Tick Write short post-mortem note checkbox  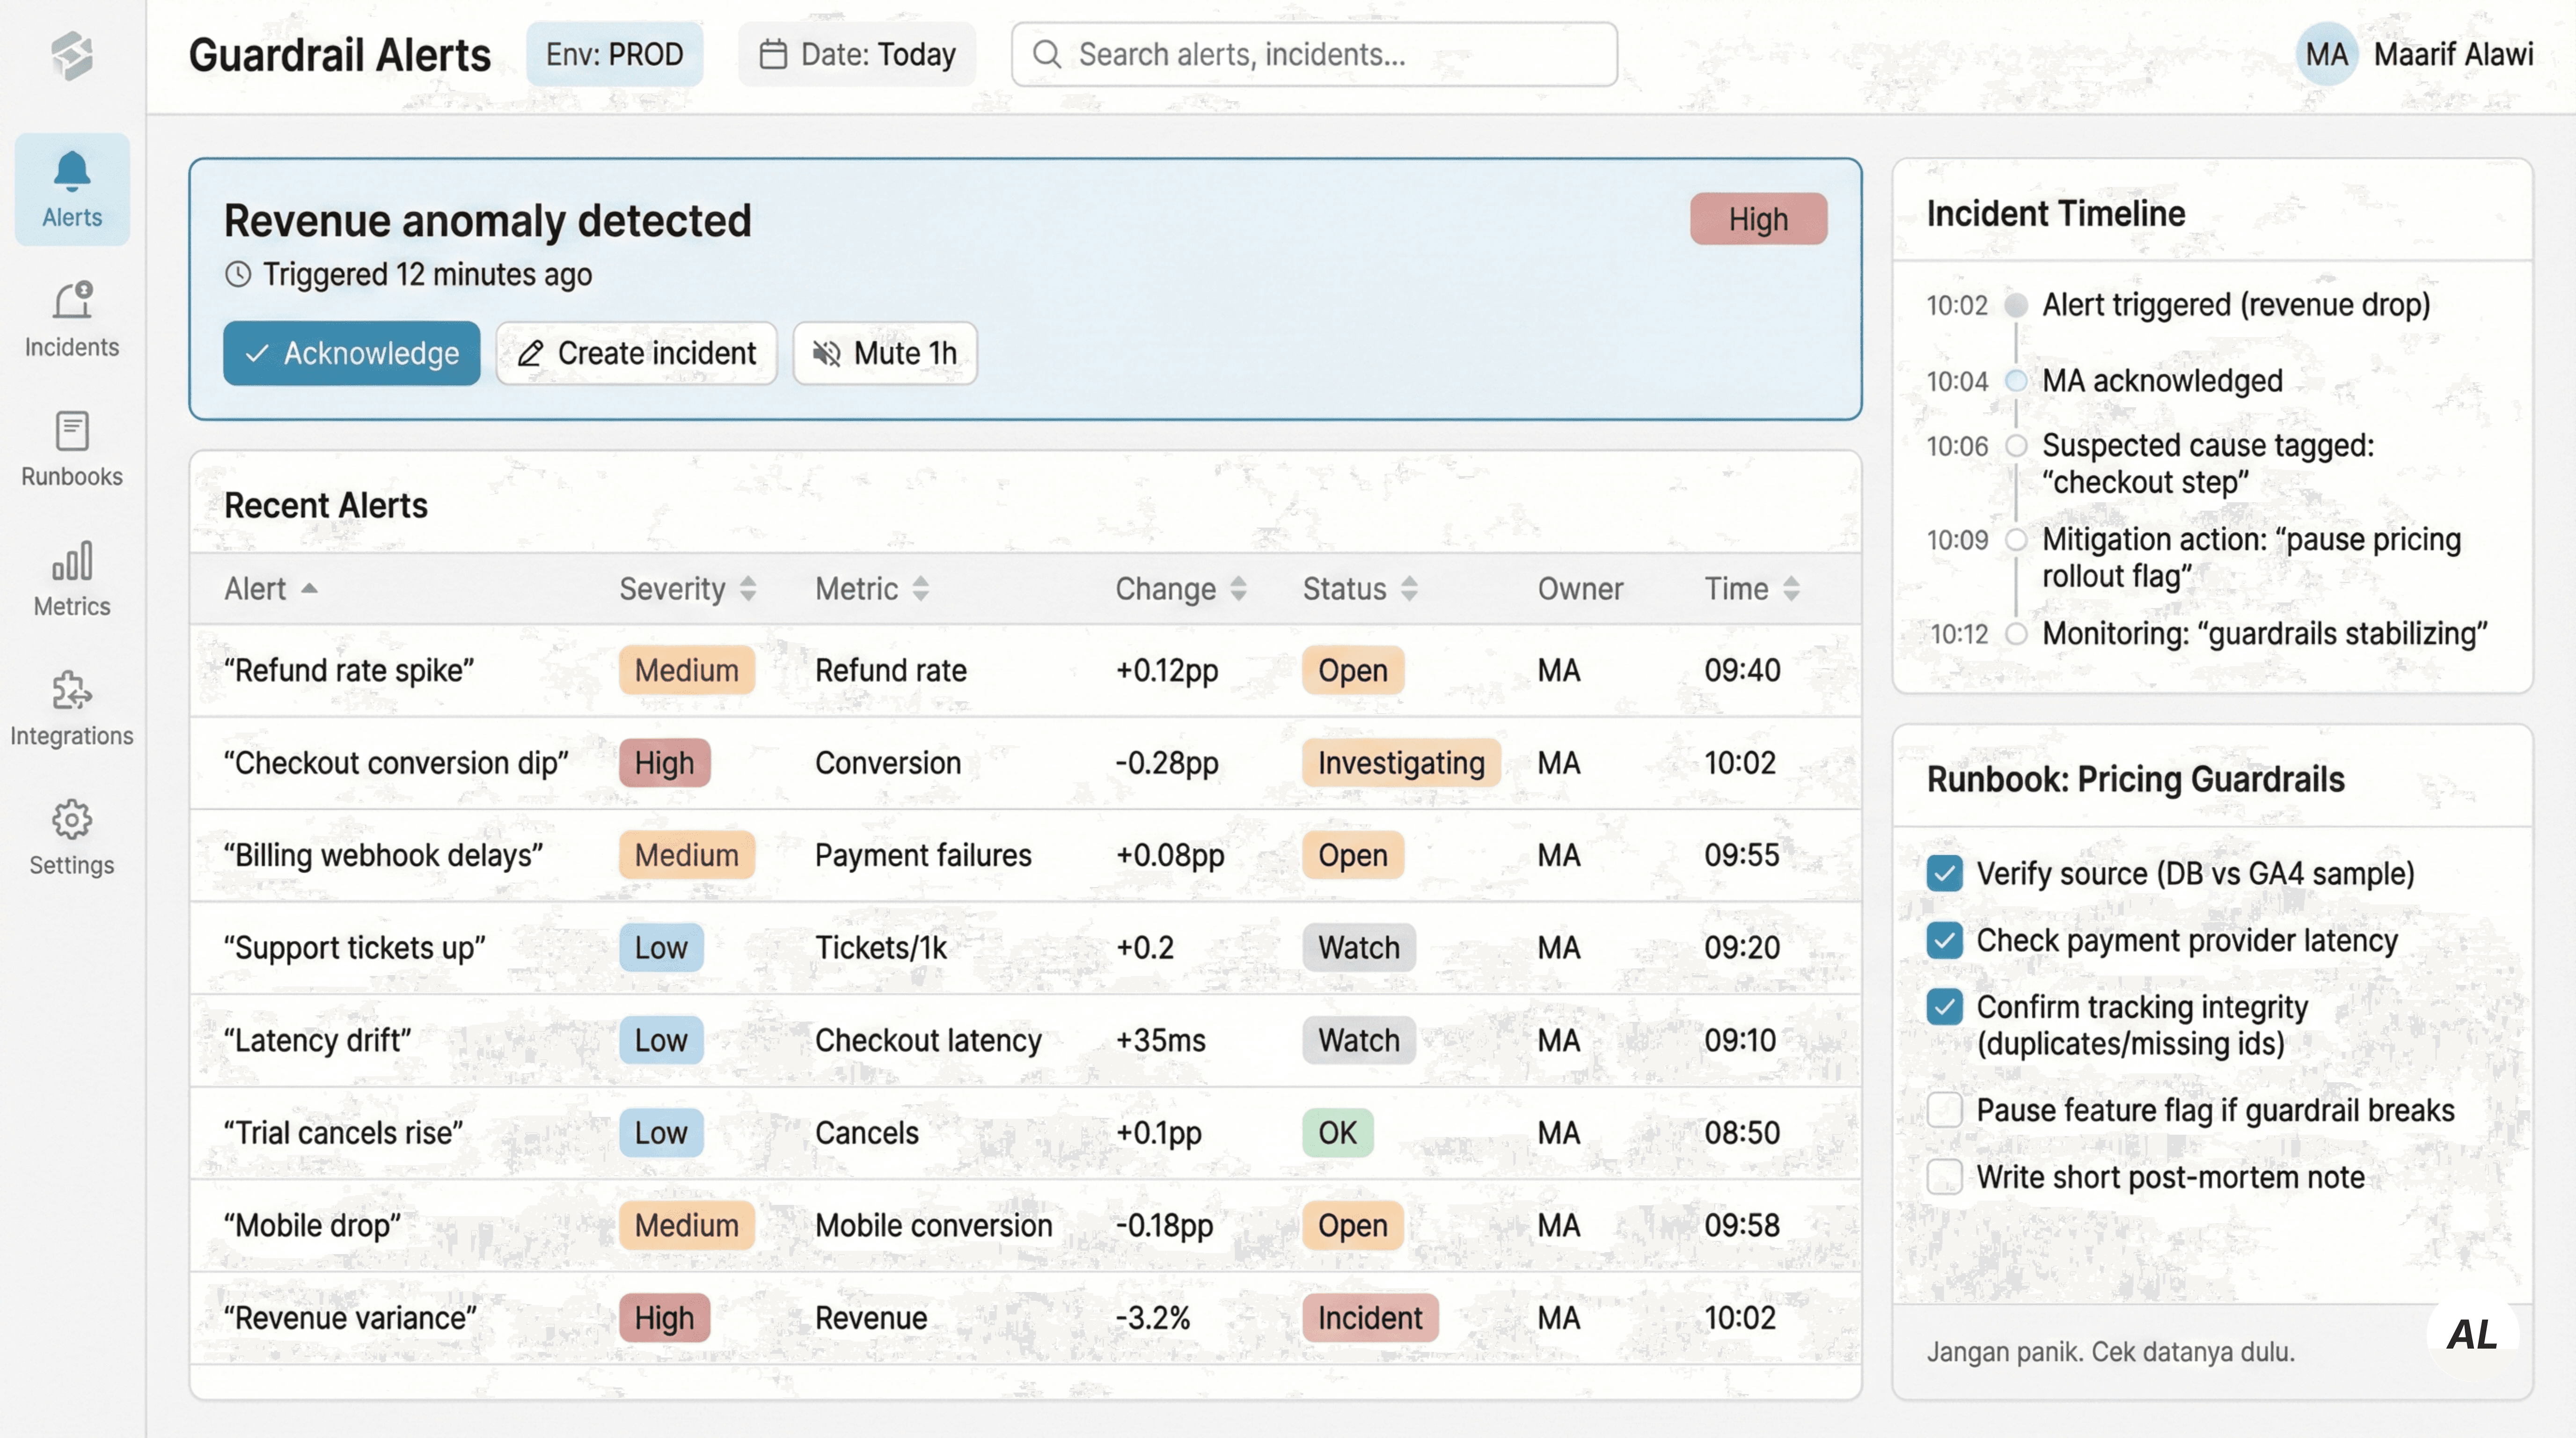pyautogui.click(x=1944, y=1177)
